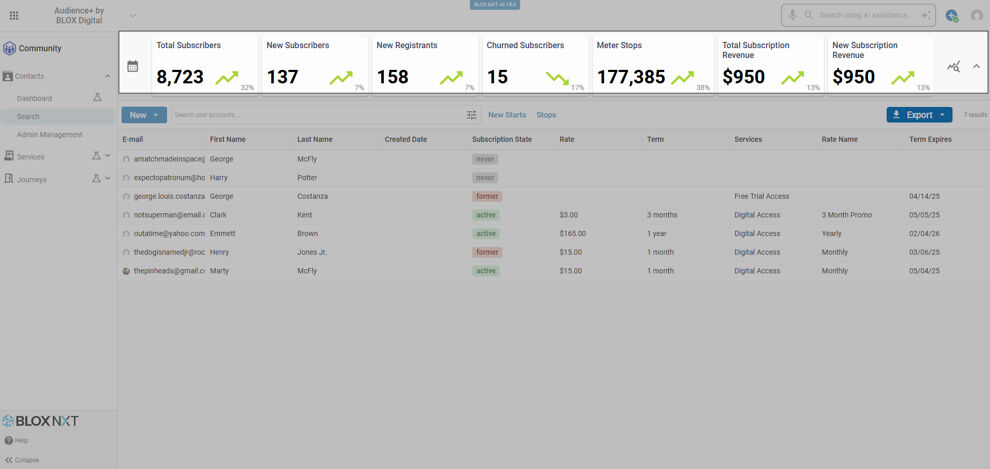Screen dimensions: 990x469
Task: Sort by Last Name column header
Action: (314, 140)
